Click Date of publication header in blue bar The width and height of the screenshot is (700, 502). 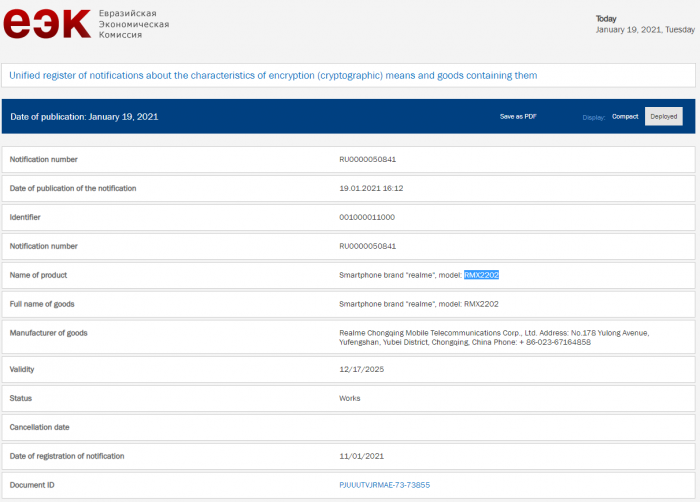(x=84, y=117)
